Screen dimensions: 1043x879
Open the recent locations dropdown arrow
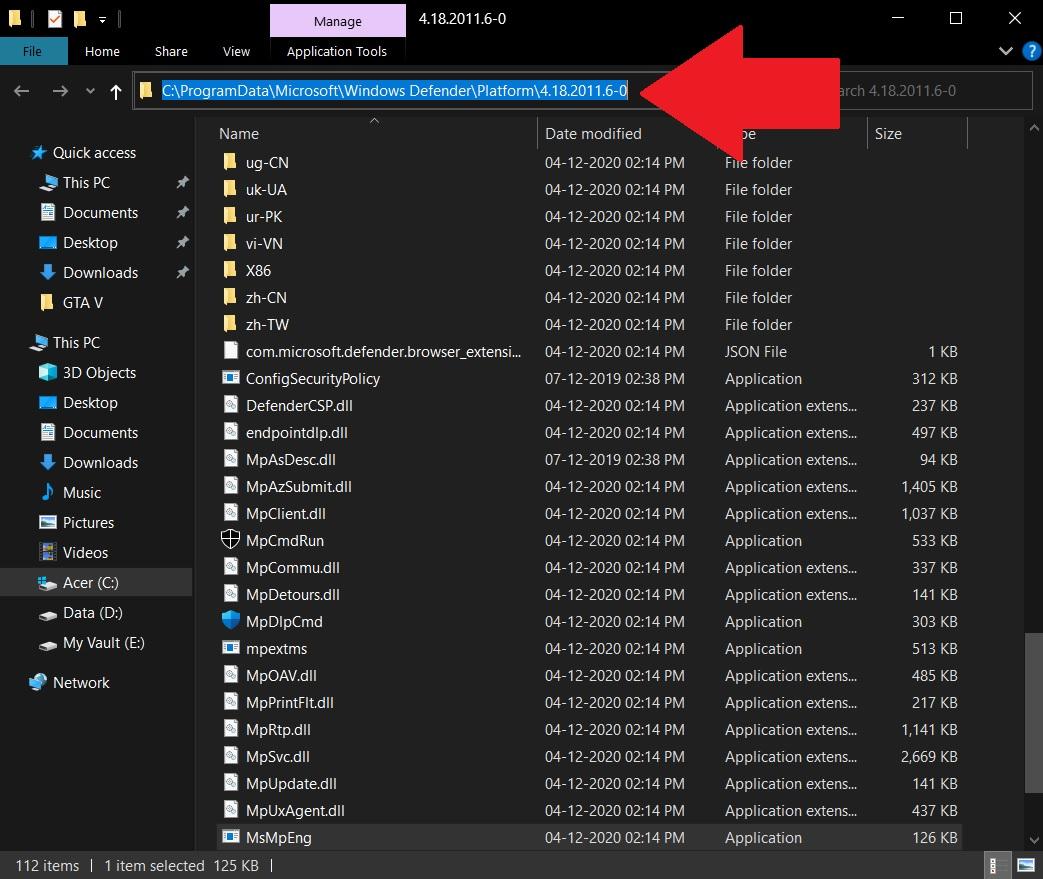90,91
